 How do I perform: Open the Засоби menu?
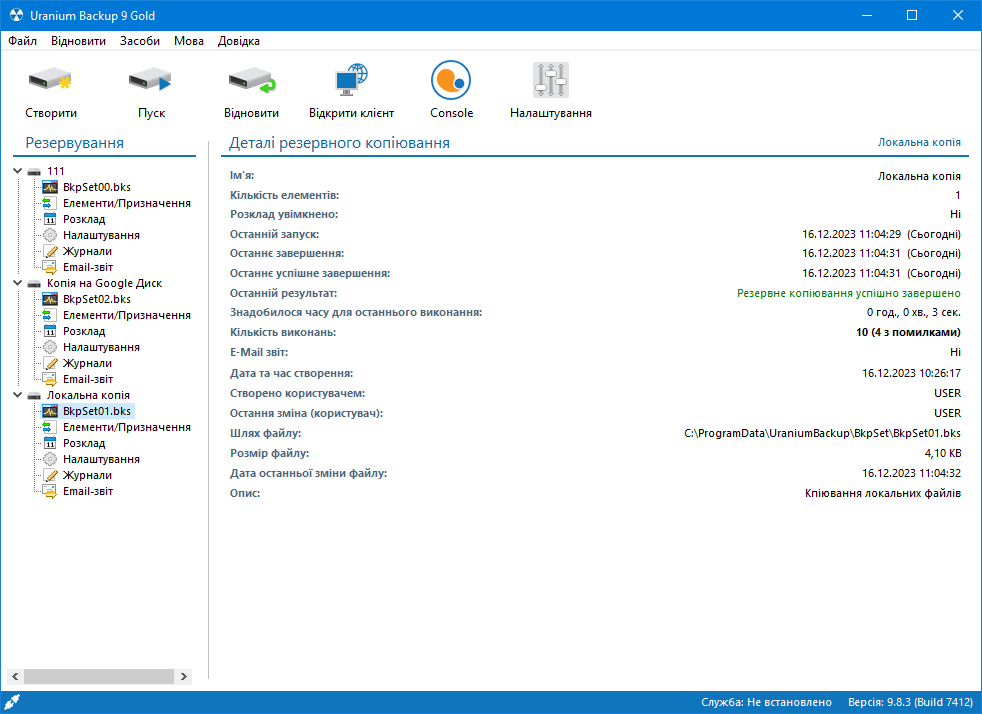(x=140, y=41)
